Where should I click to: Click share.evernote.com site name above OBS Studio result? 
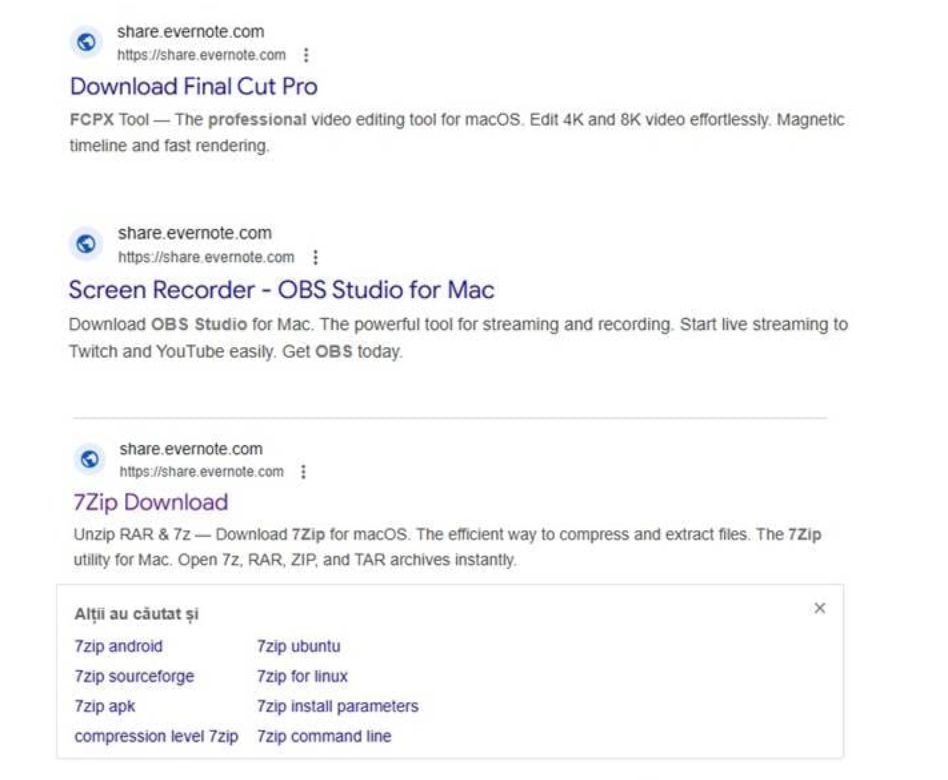195,233
